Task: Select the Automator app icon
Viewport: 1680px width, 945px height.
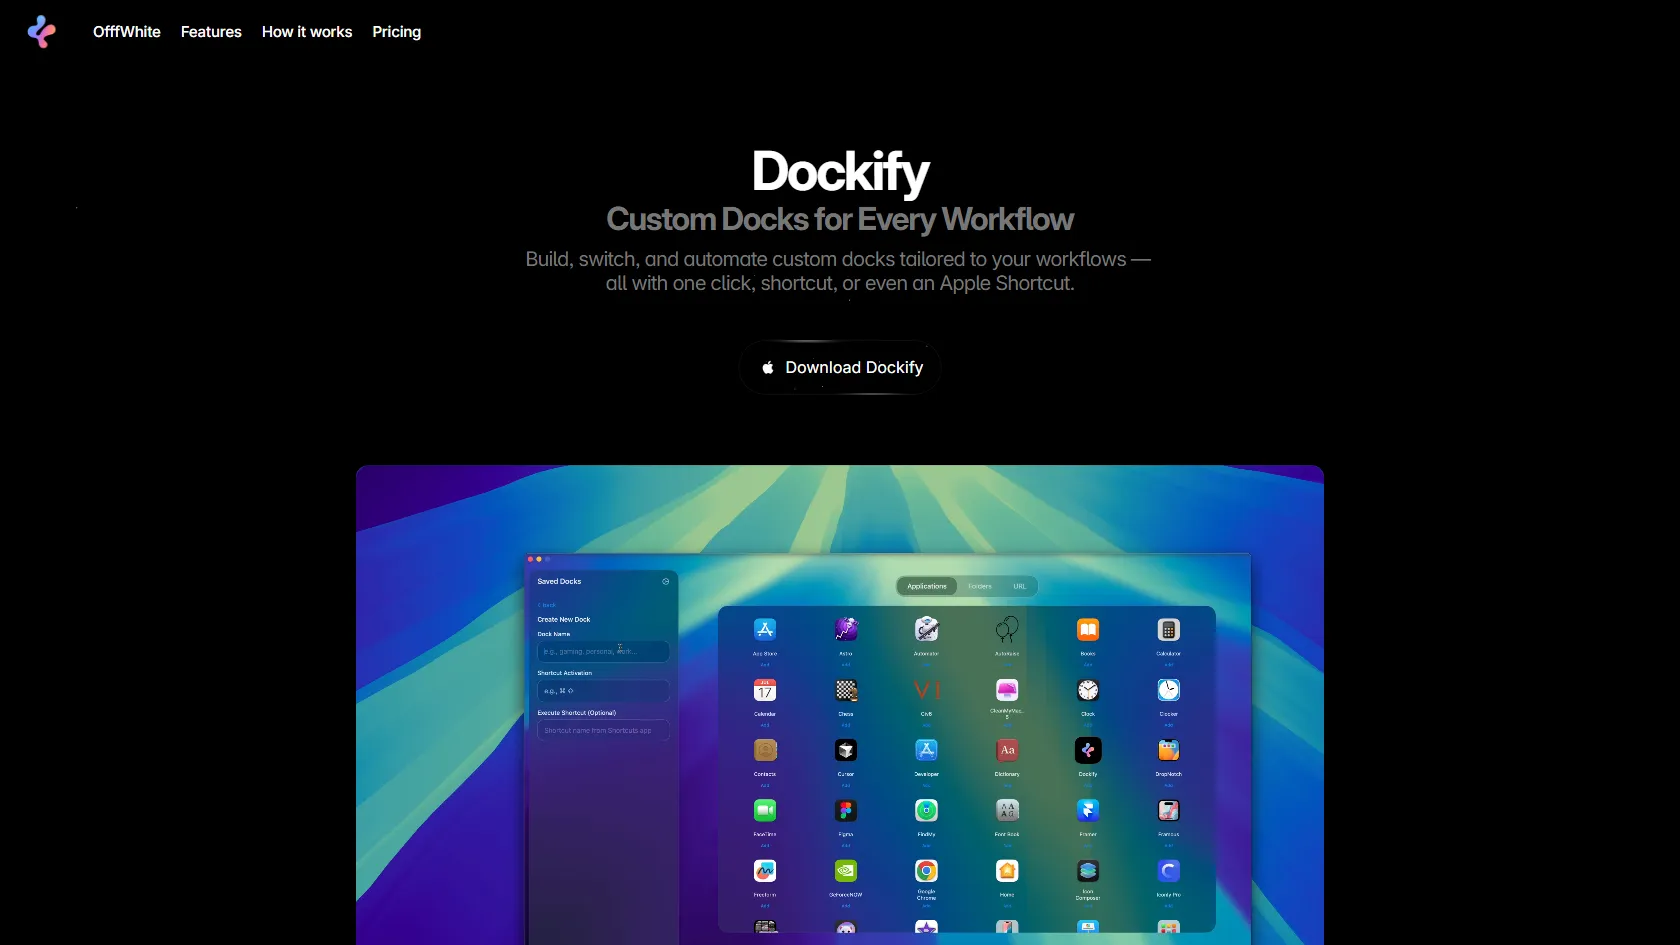Action: coord(926,630)
